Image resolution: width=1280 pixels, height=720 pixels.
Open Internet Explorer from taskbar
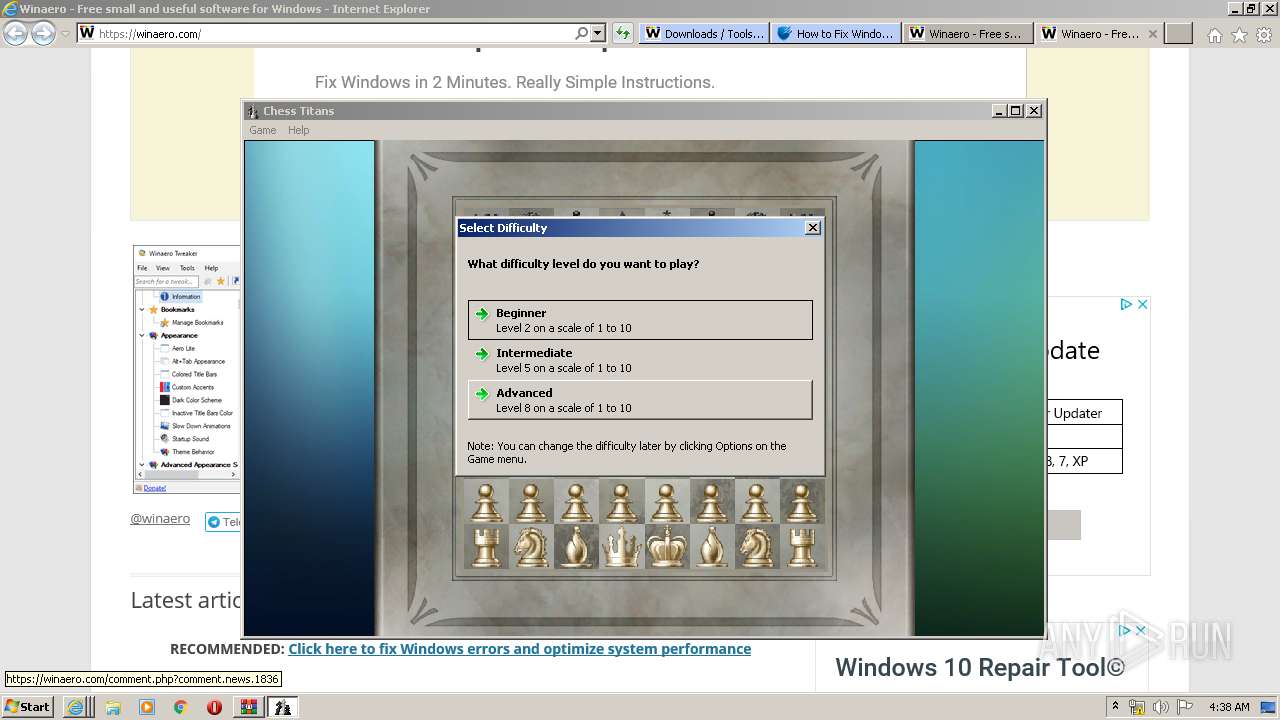pyautogui.click(x=75, y=707)
